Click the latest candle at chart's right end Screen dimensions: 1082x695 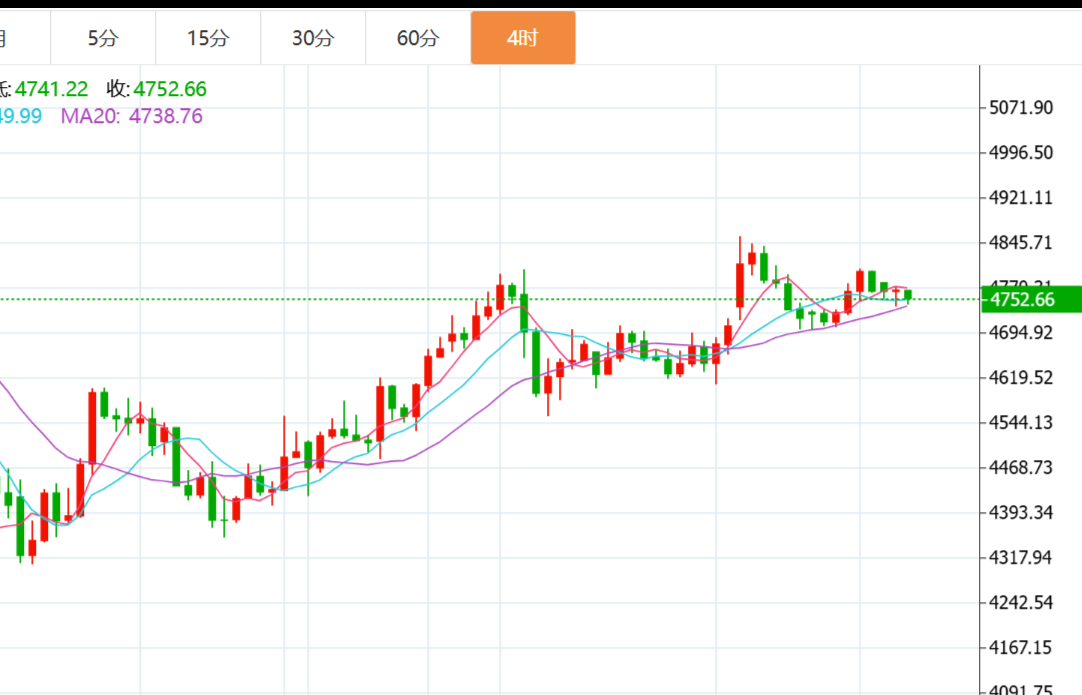coord(908,295)
